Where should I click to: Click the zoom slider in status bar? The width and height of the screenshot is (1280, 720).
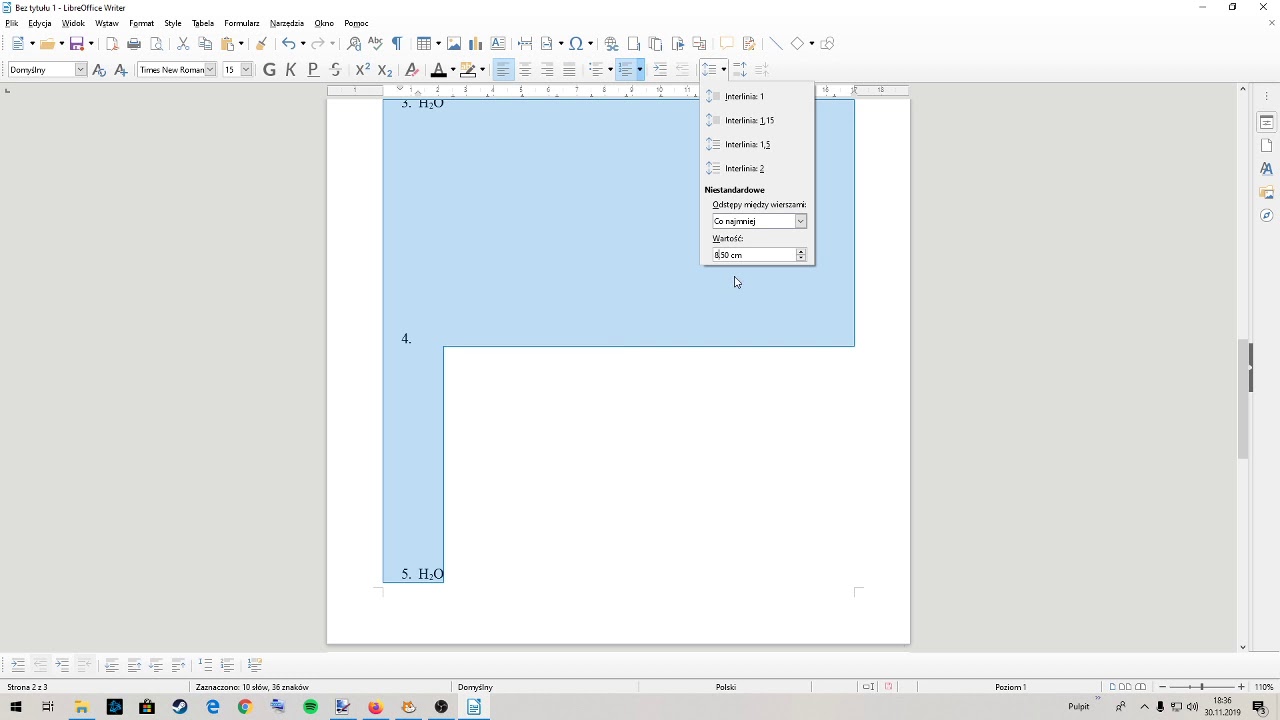1201,687
